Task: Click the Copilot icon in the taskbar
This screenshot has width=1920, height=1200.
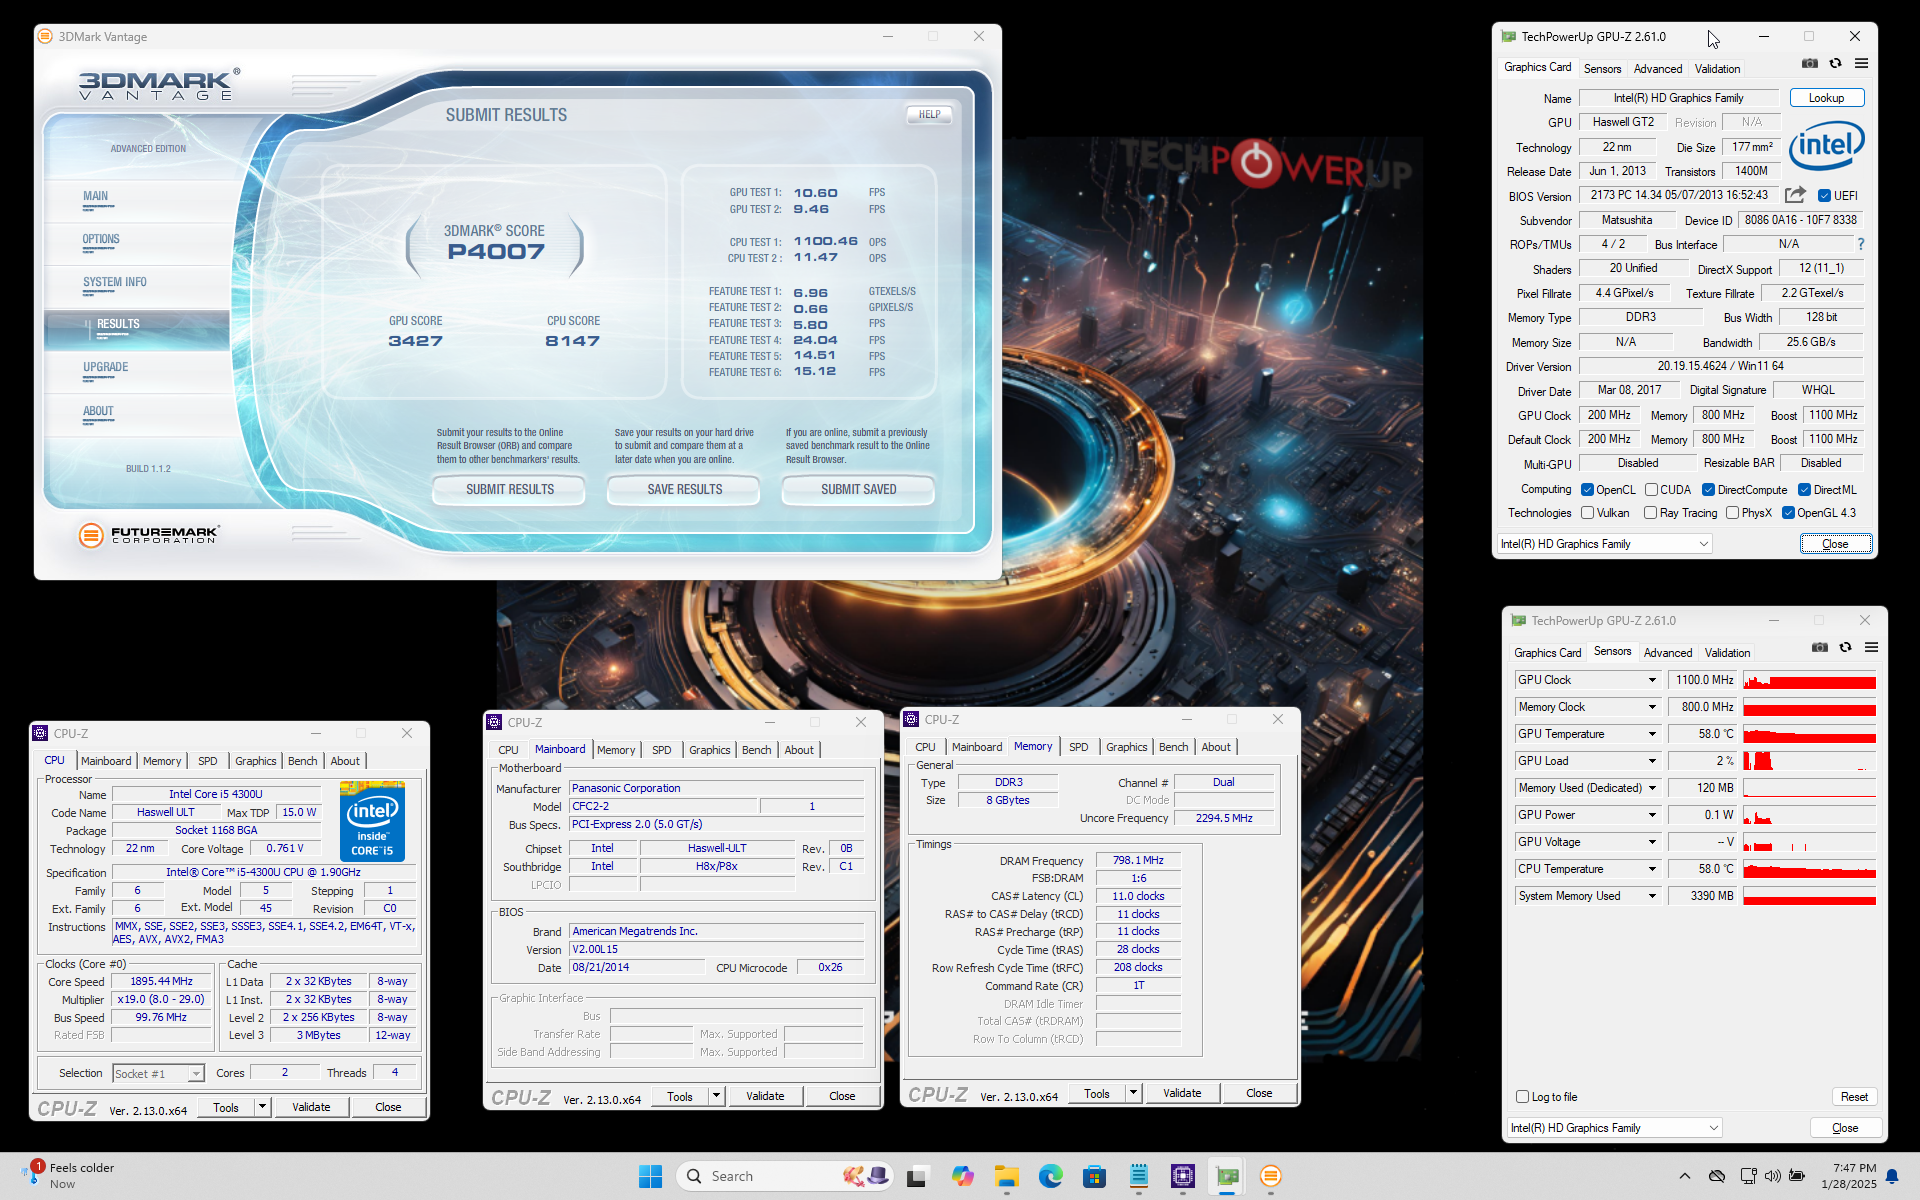Action: tap(962, 1176)
